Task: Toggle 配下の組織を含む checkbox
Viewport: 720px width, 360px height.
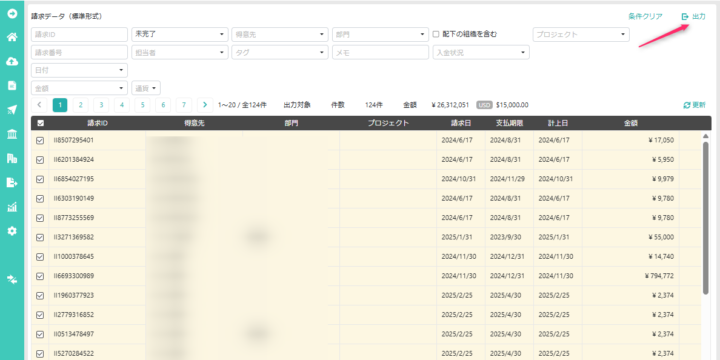Action: (x=436, y=34)
